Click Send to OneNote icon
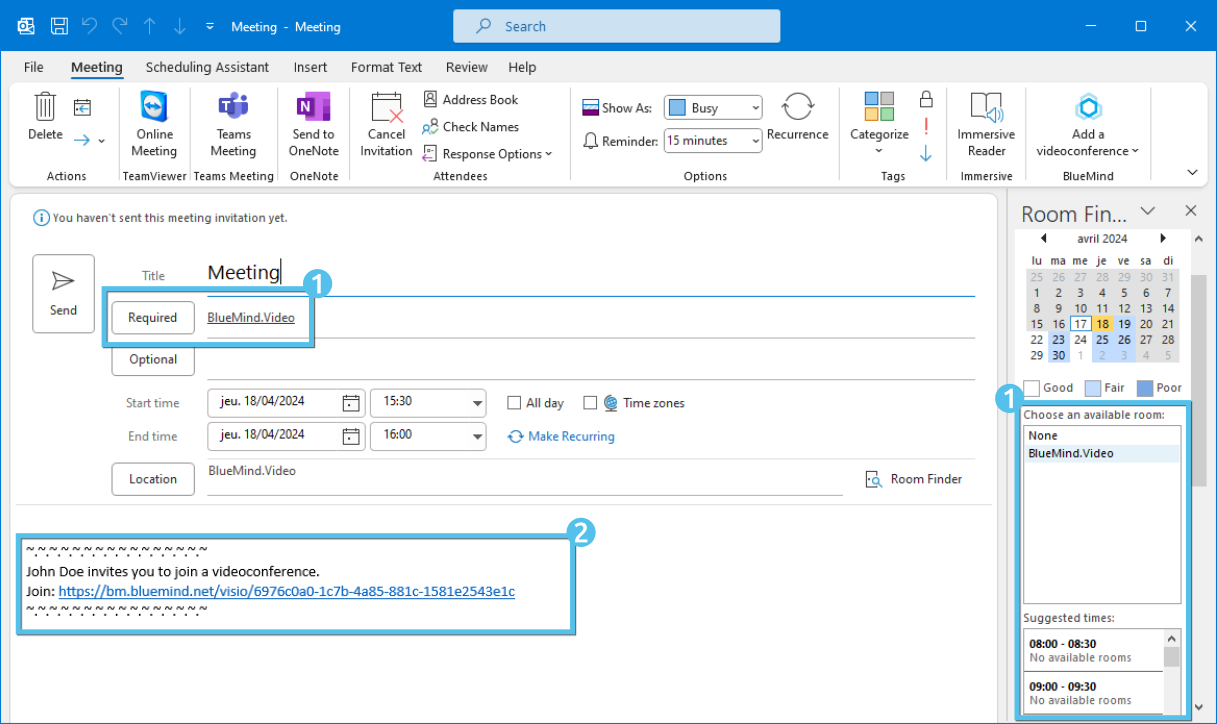This screenshot has height=724, width=1217. coord(313,108)
